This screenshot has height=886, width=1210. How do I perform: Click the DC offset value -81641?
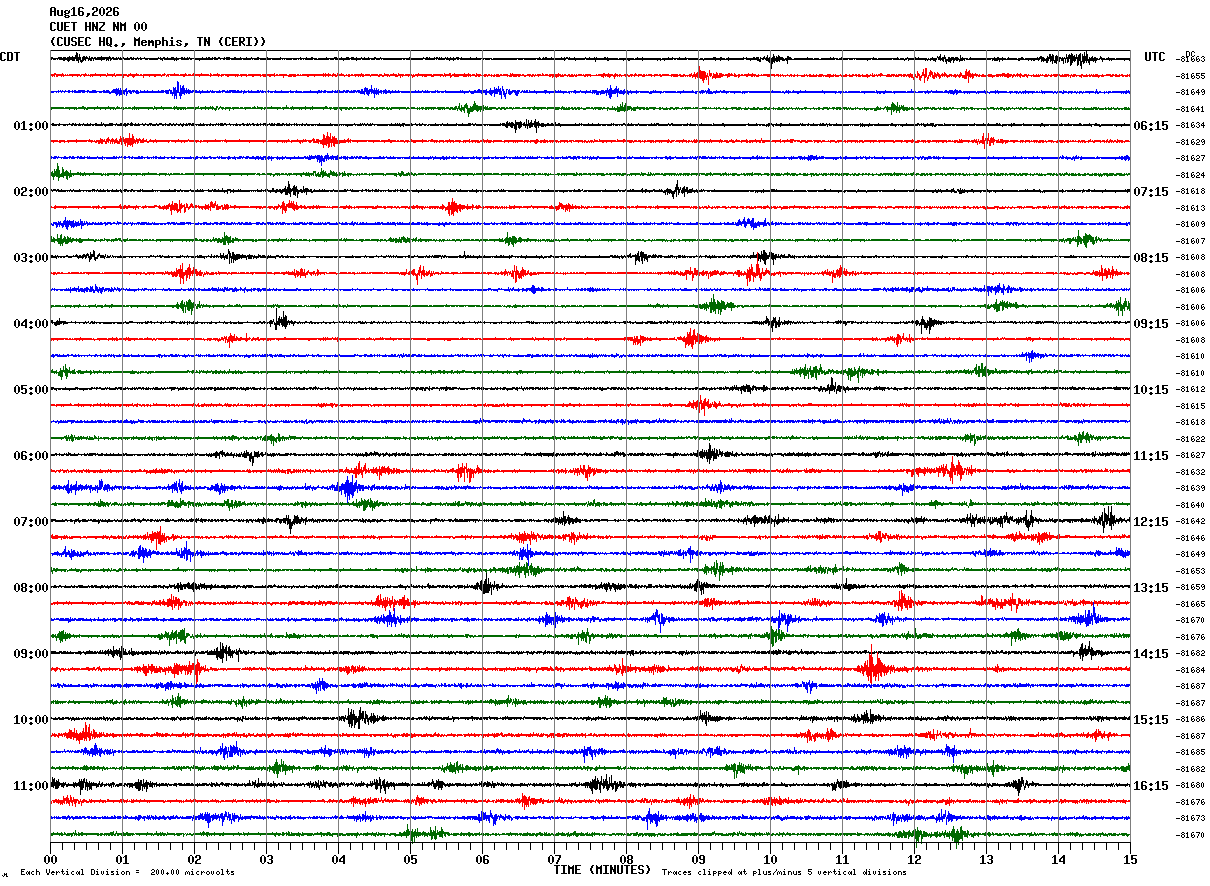[1191, 109]
